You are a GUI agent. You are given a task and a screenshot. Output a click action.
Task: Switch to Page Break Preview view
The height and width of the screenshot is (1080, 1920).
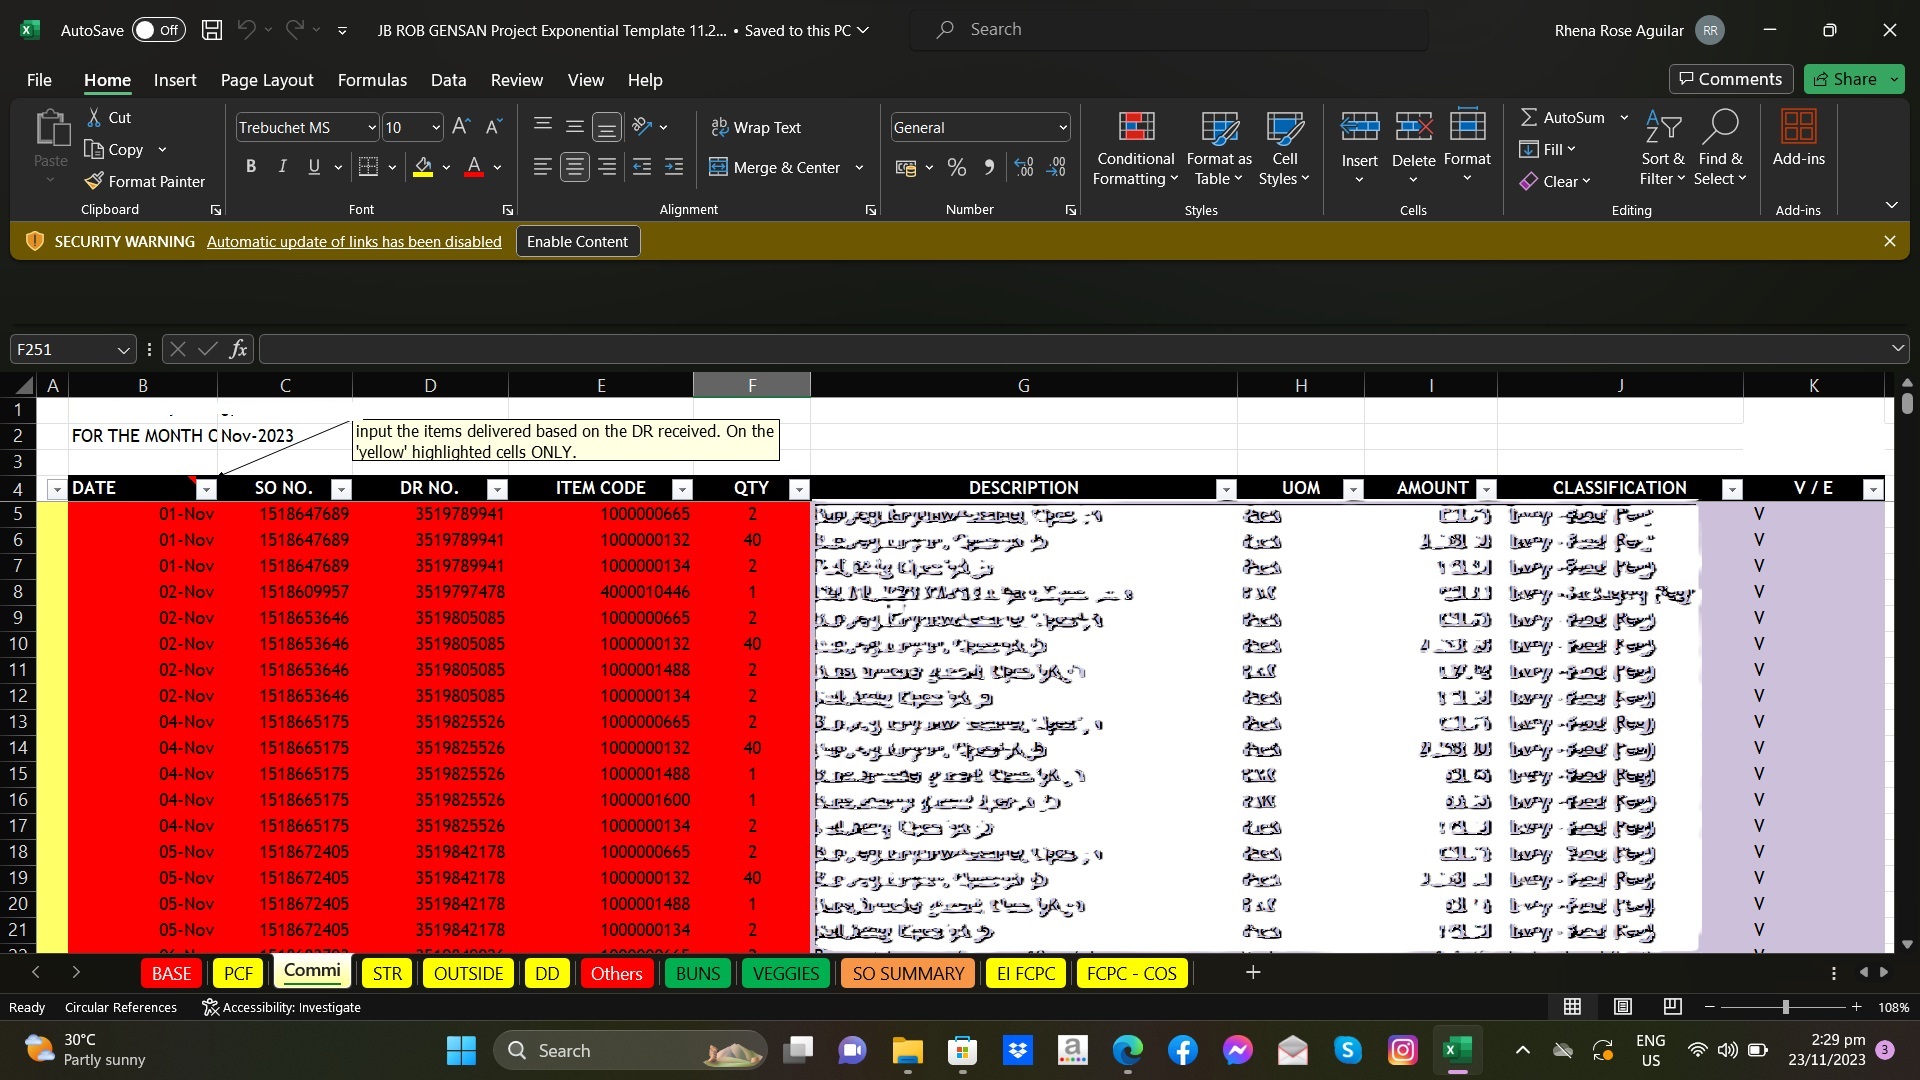(x=1672, y=1007)
